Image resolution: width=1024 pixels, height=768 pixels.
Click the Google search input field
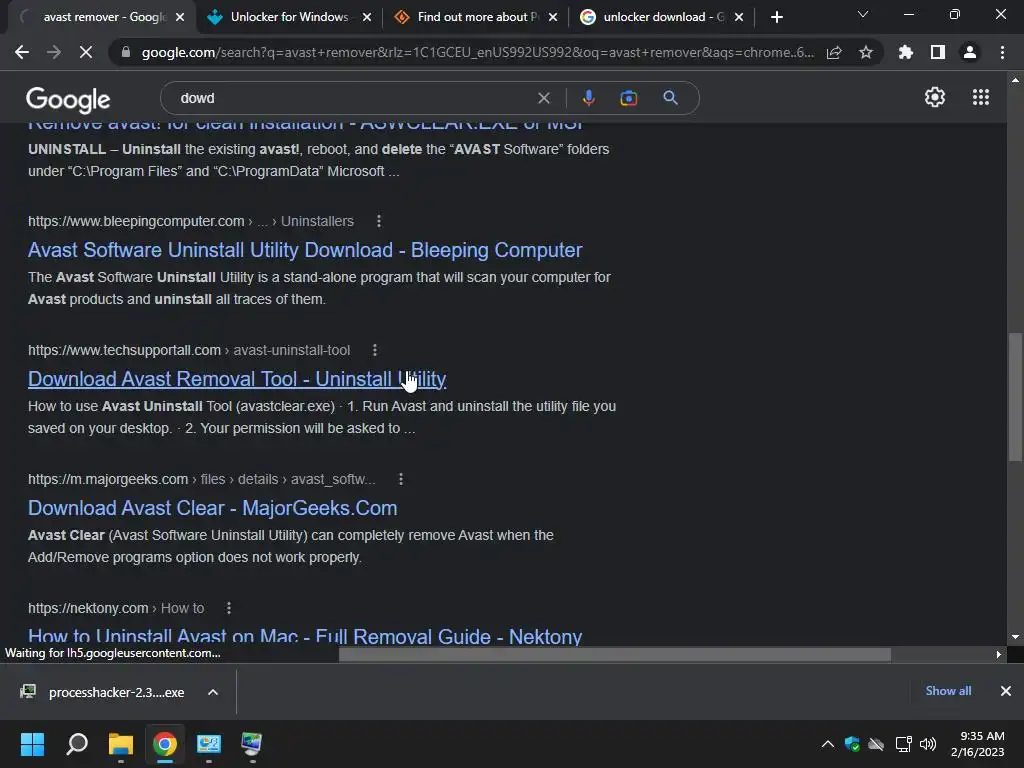[x=353, y=98]
